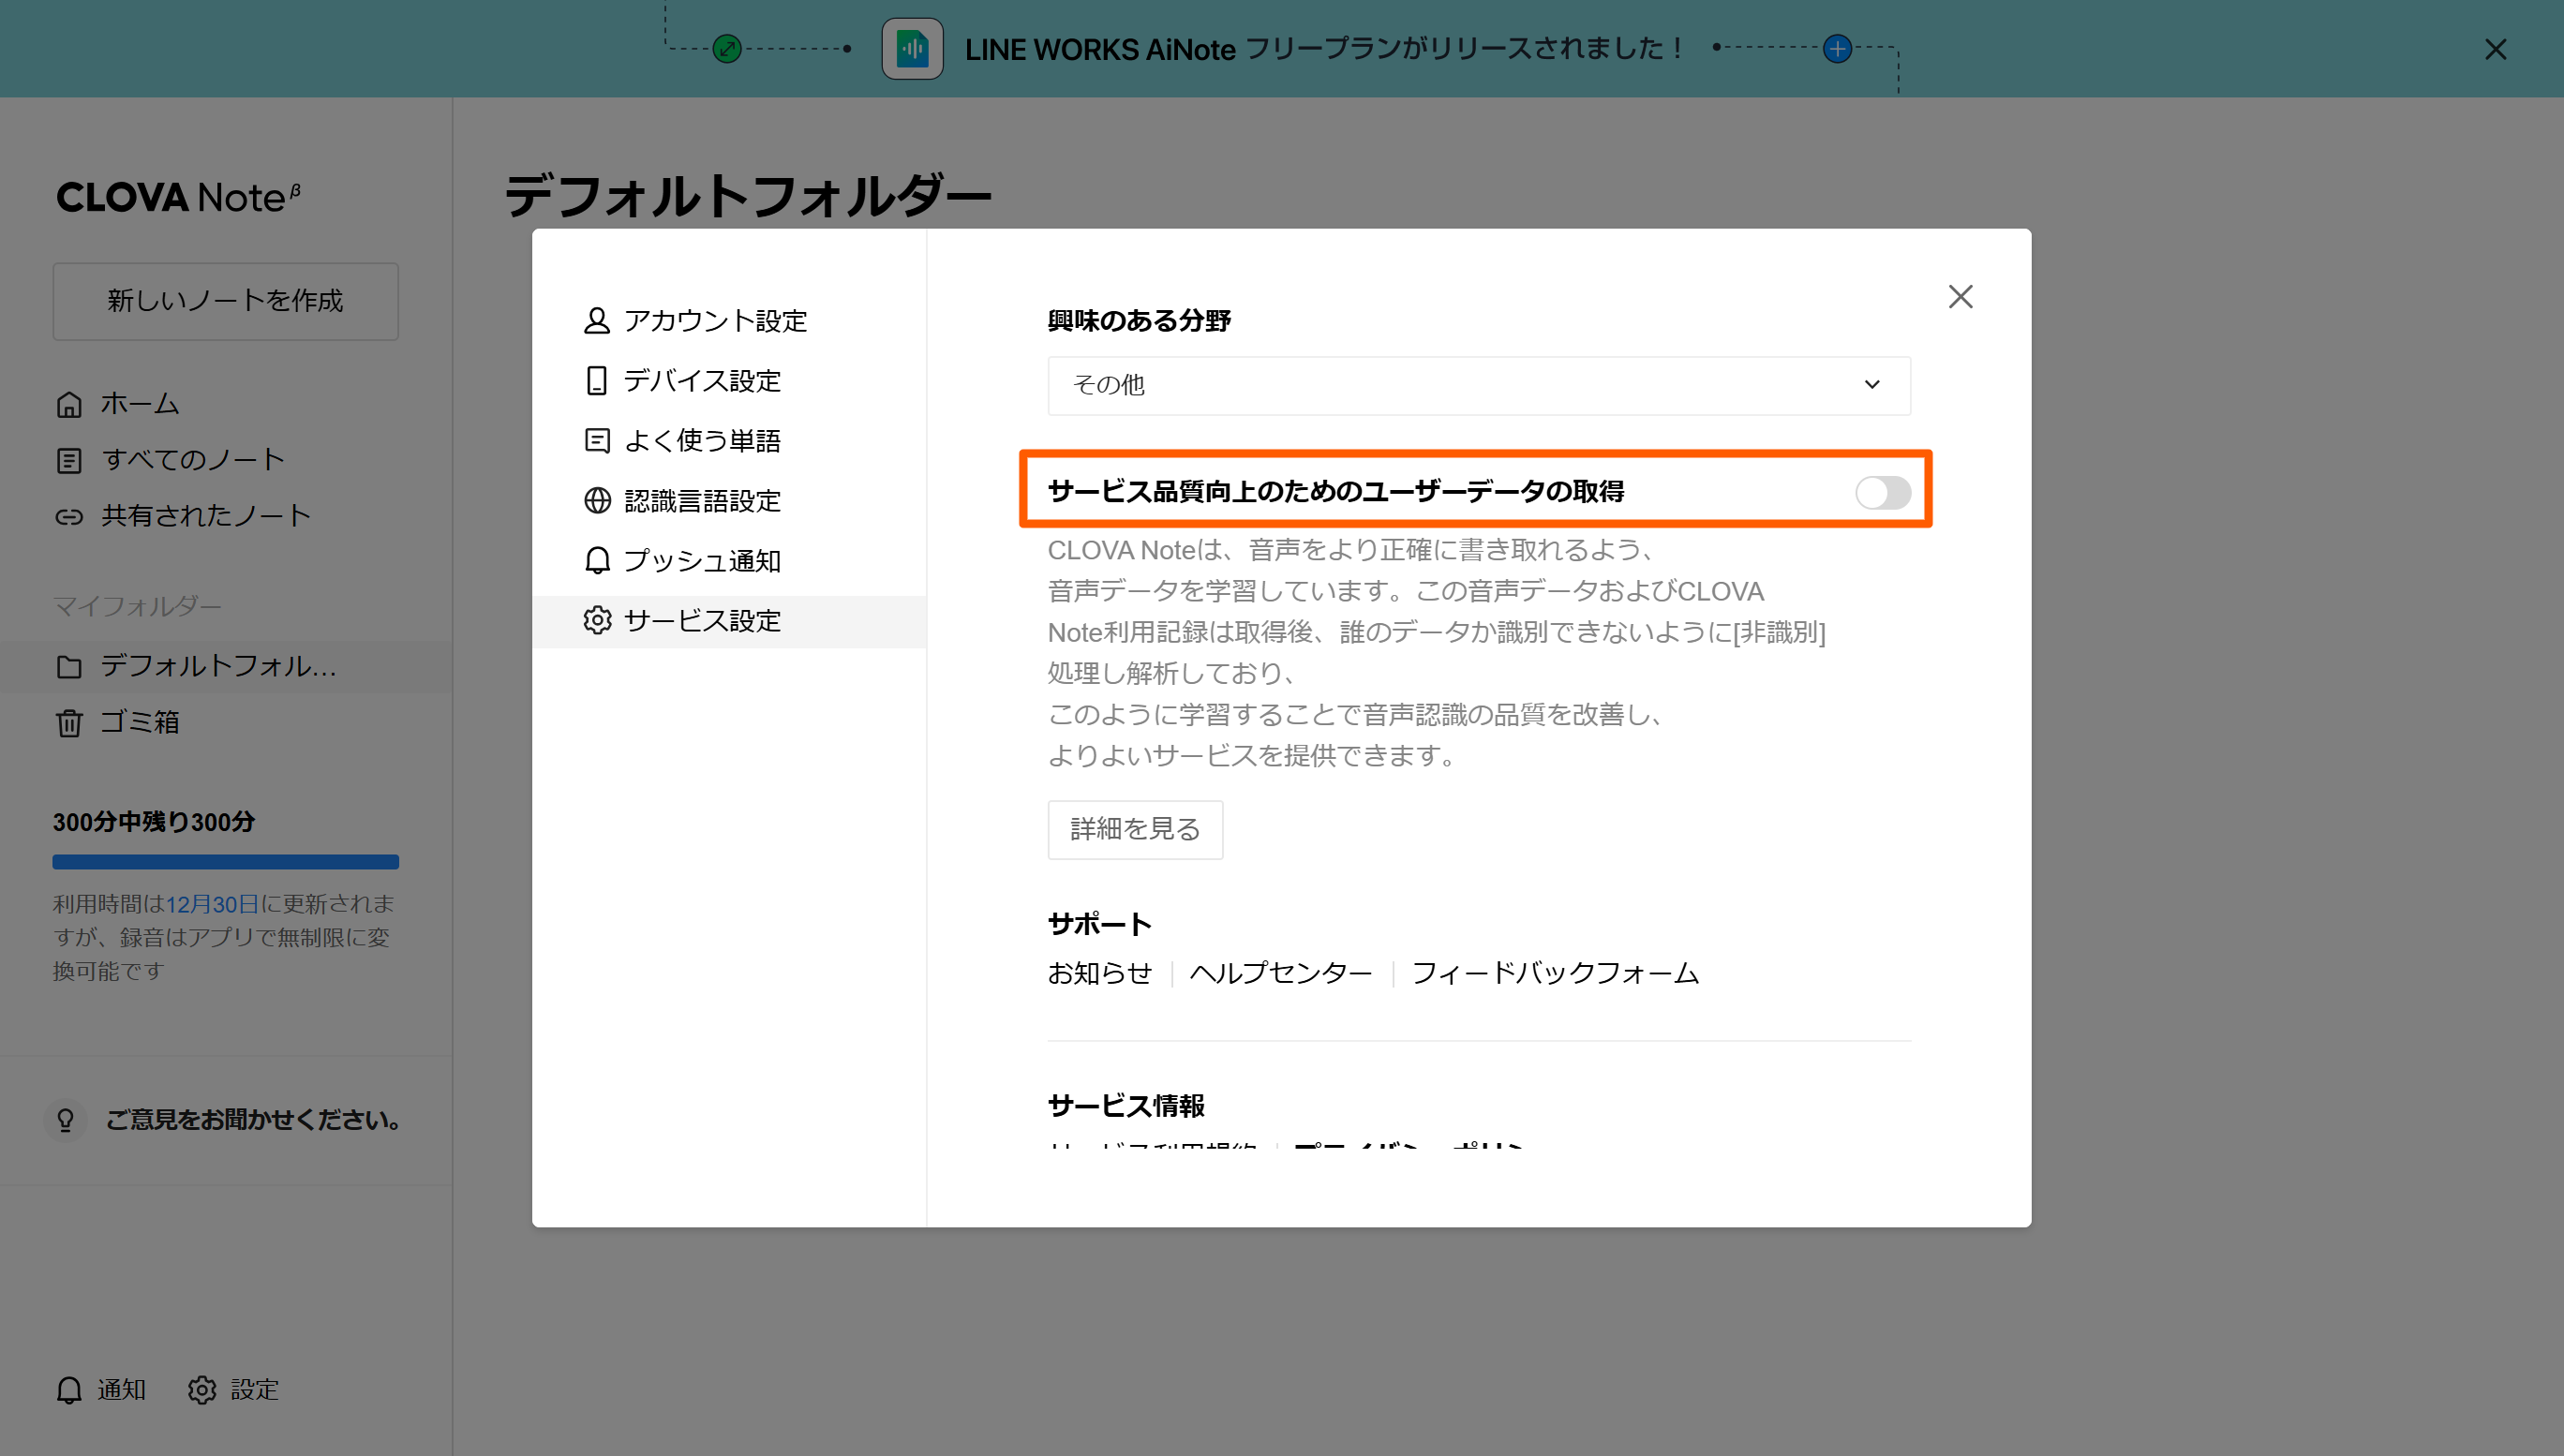Enable user data collection toggle

[1882, 492]
